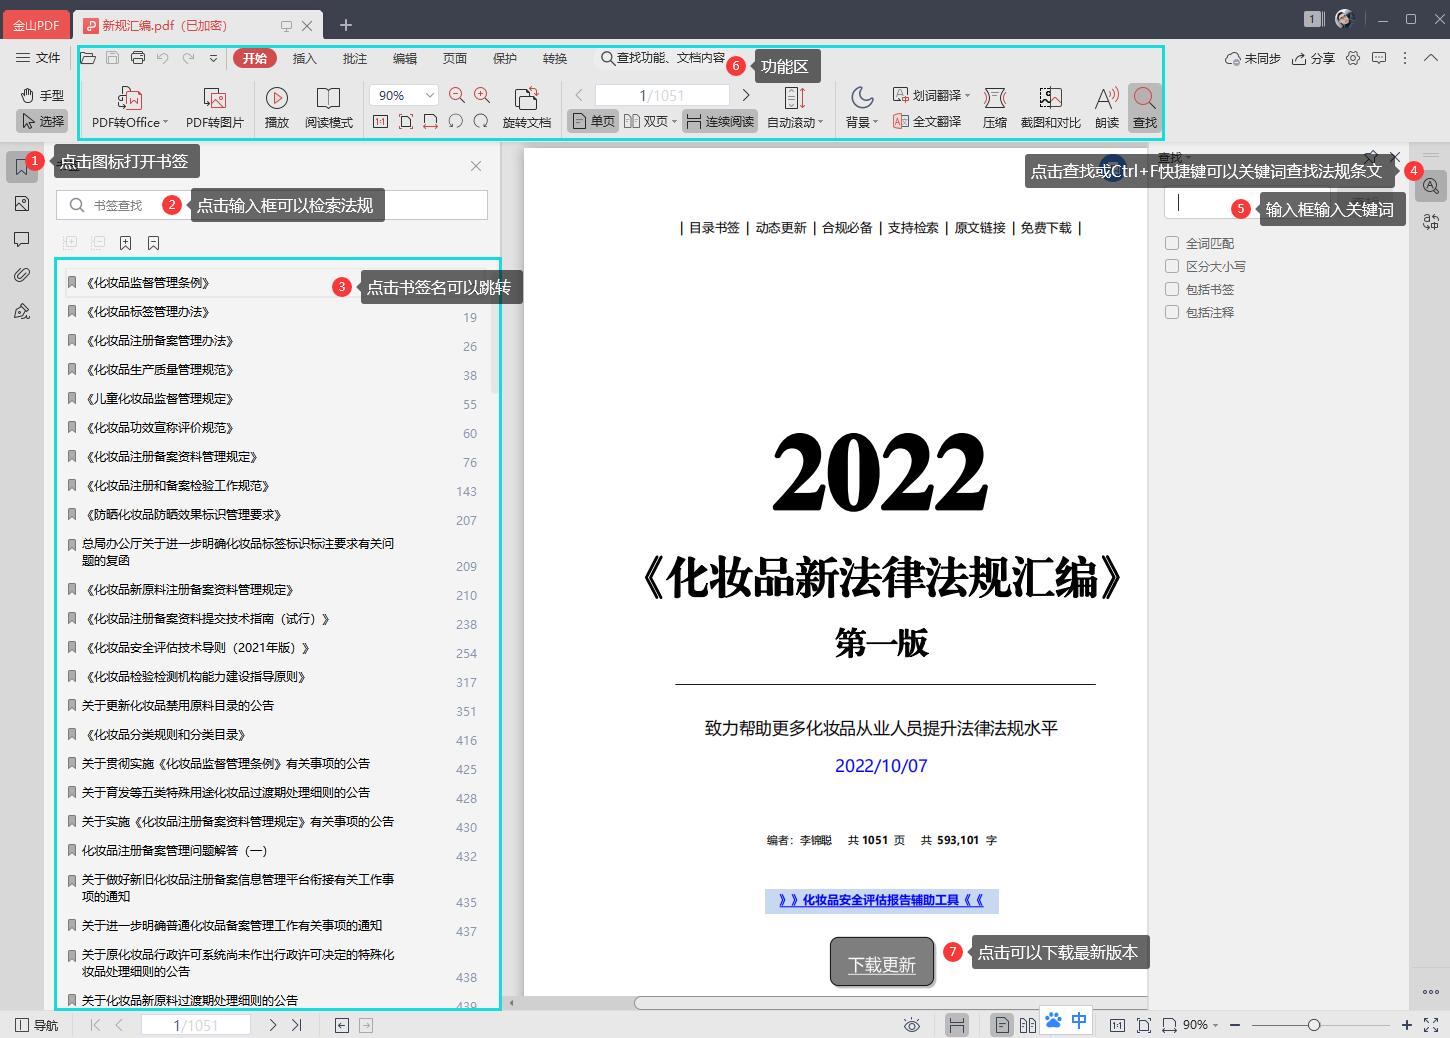Zoom in with the plus magnifier icon
This screenshot has width=1450, height=1038.
click(x=482, y=95)
